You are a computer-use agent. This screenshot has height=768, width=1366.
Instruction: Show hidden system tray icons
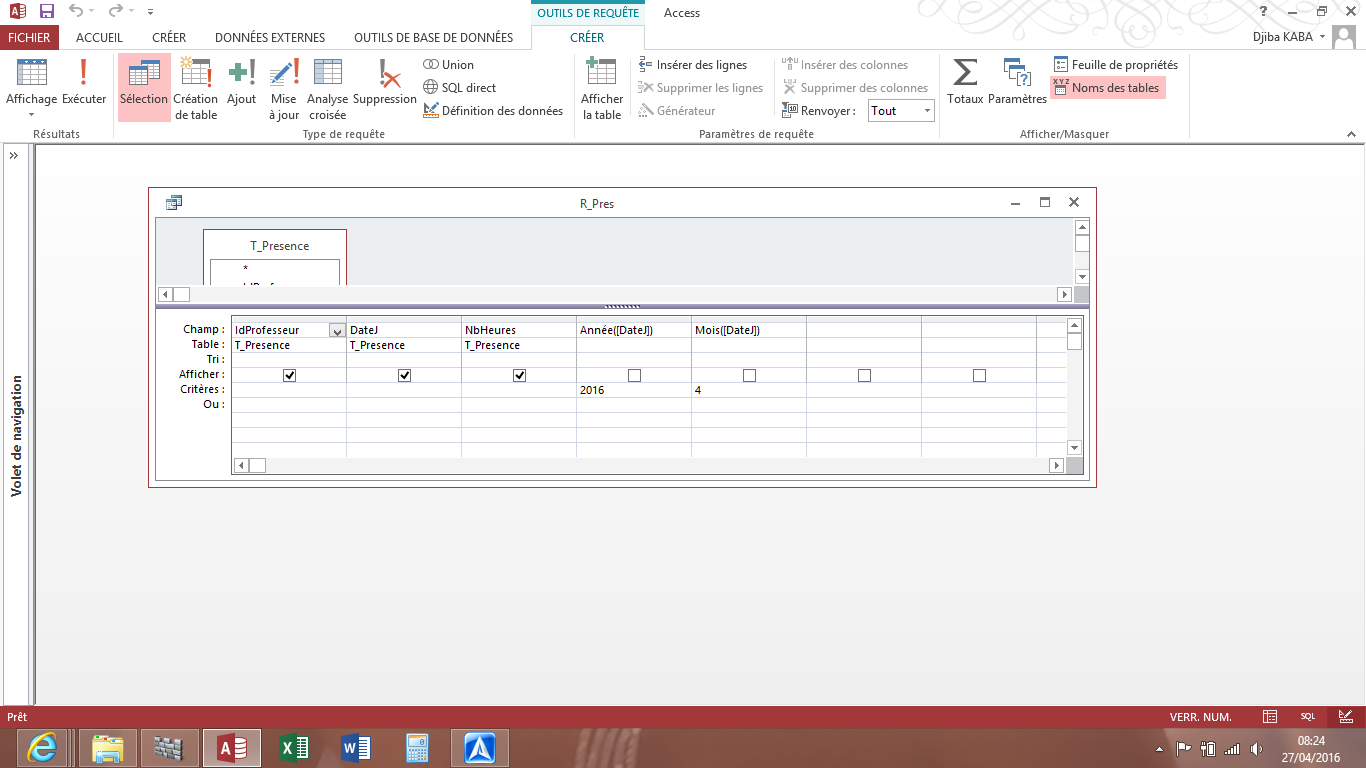(1160, 749)
